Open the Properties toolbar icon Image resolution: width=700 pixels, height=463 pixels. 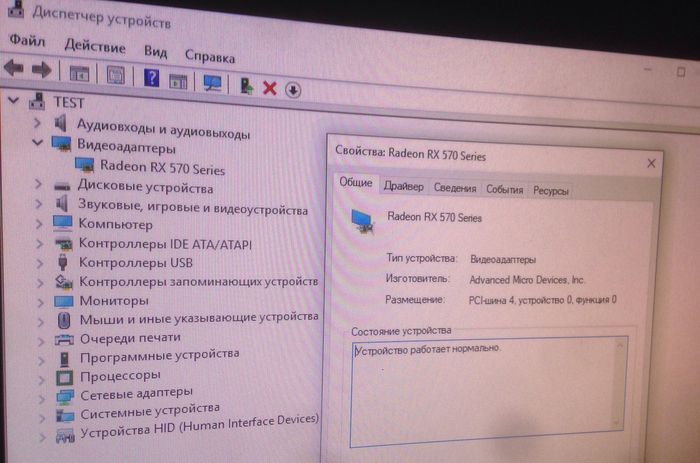[116, 75]
